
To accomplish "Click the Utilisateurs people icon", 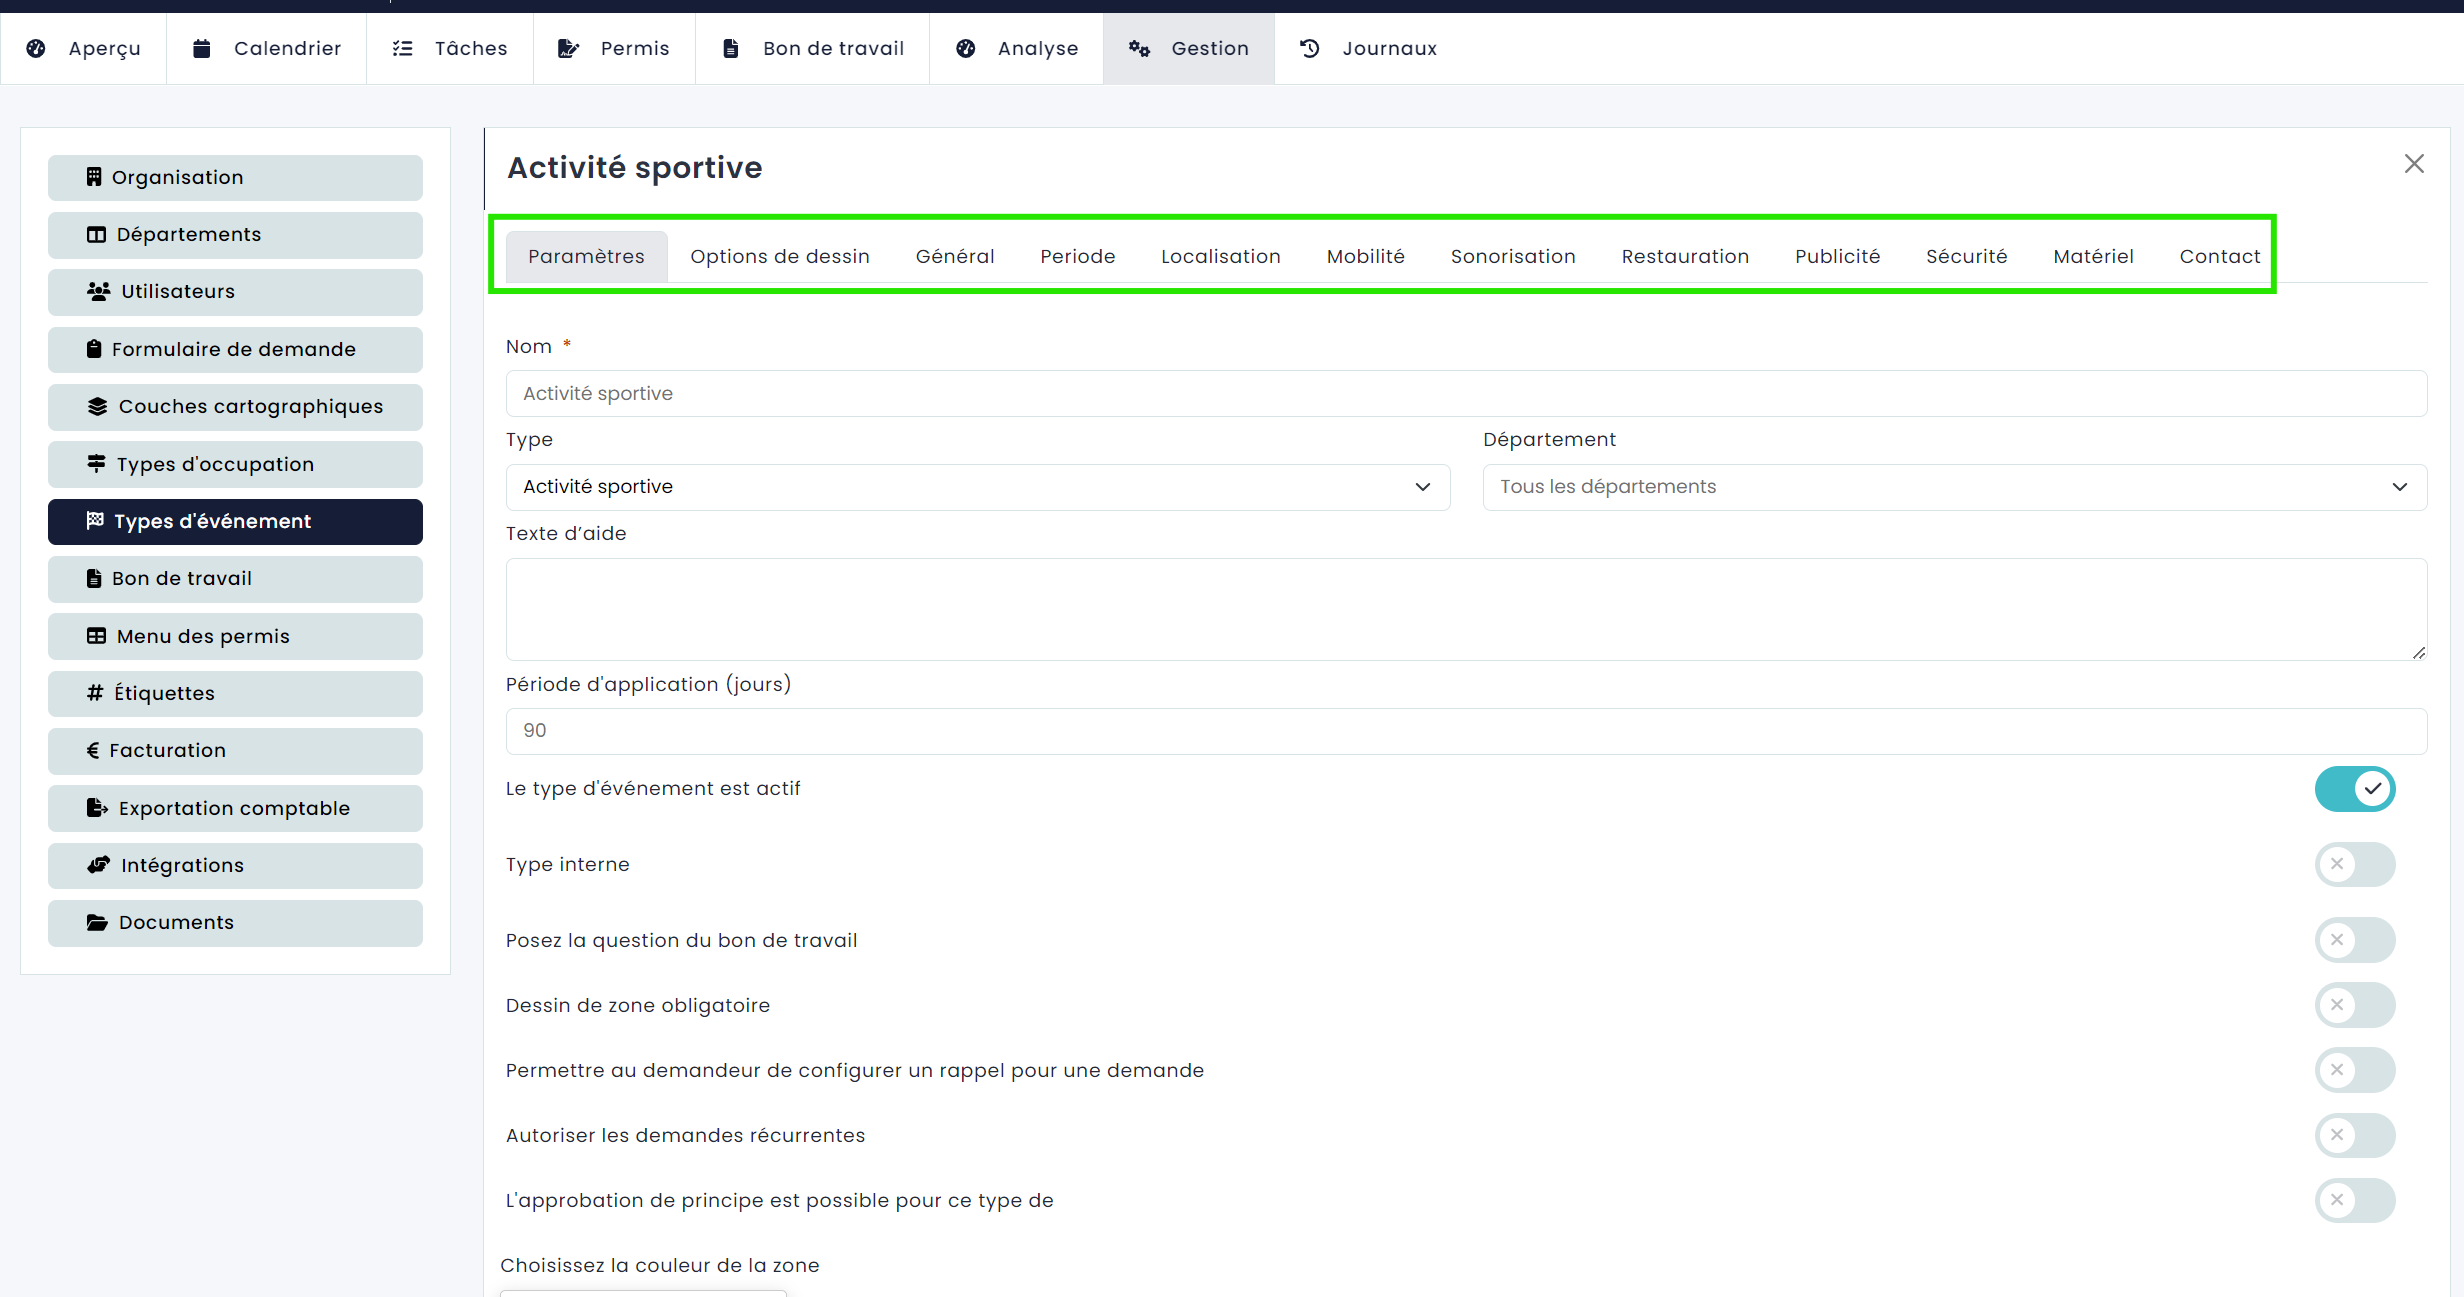I will tap(98, 291).
